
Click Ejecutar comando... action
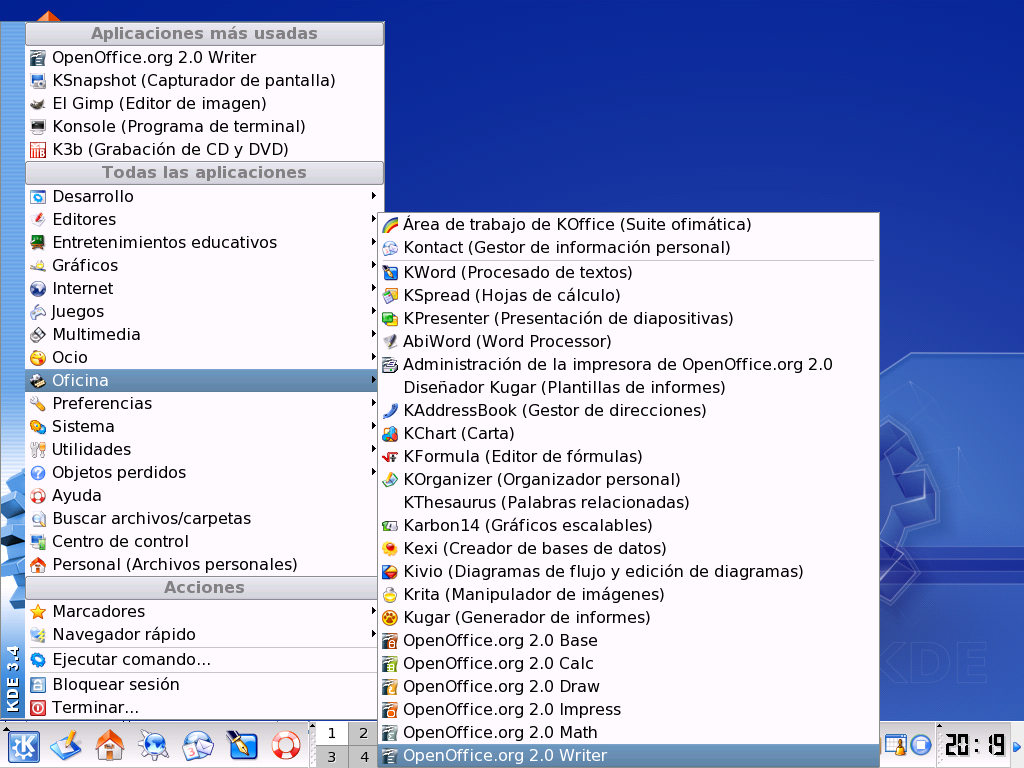pyautogui.click(x=131, y=660)
